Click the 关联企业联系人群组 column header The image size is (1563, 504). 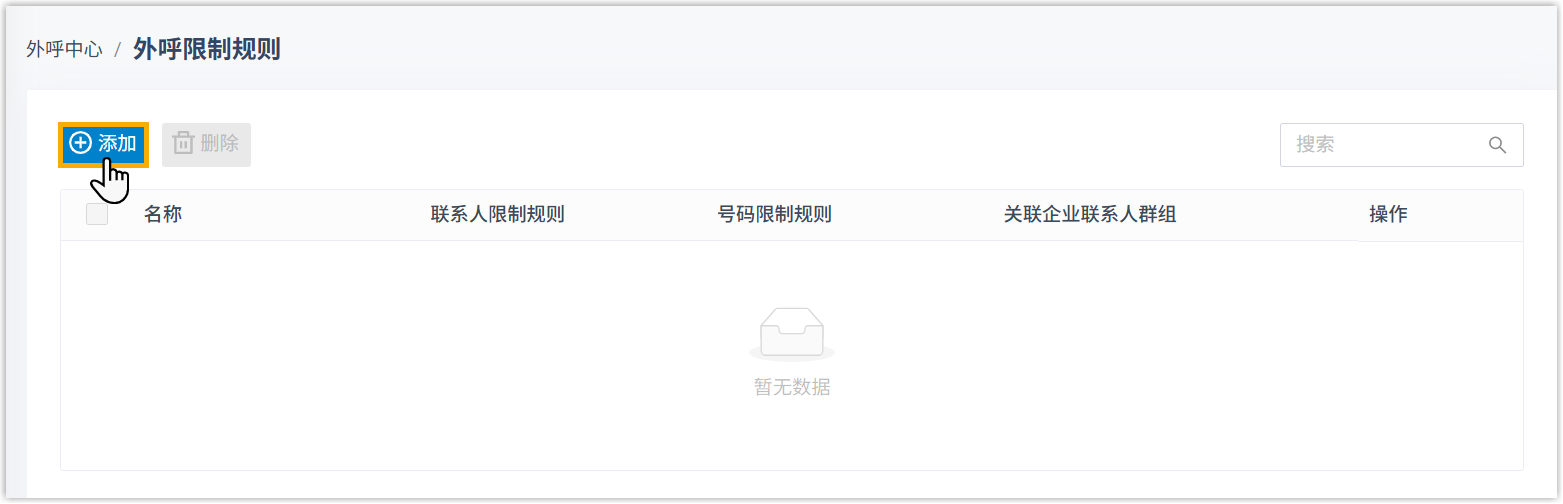(x=1089, y=214)
